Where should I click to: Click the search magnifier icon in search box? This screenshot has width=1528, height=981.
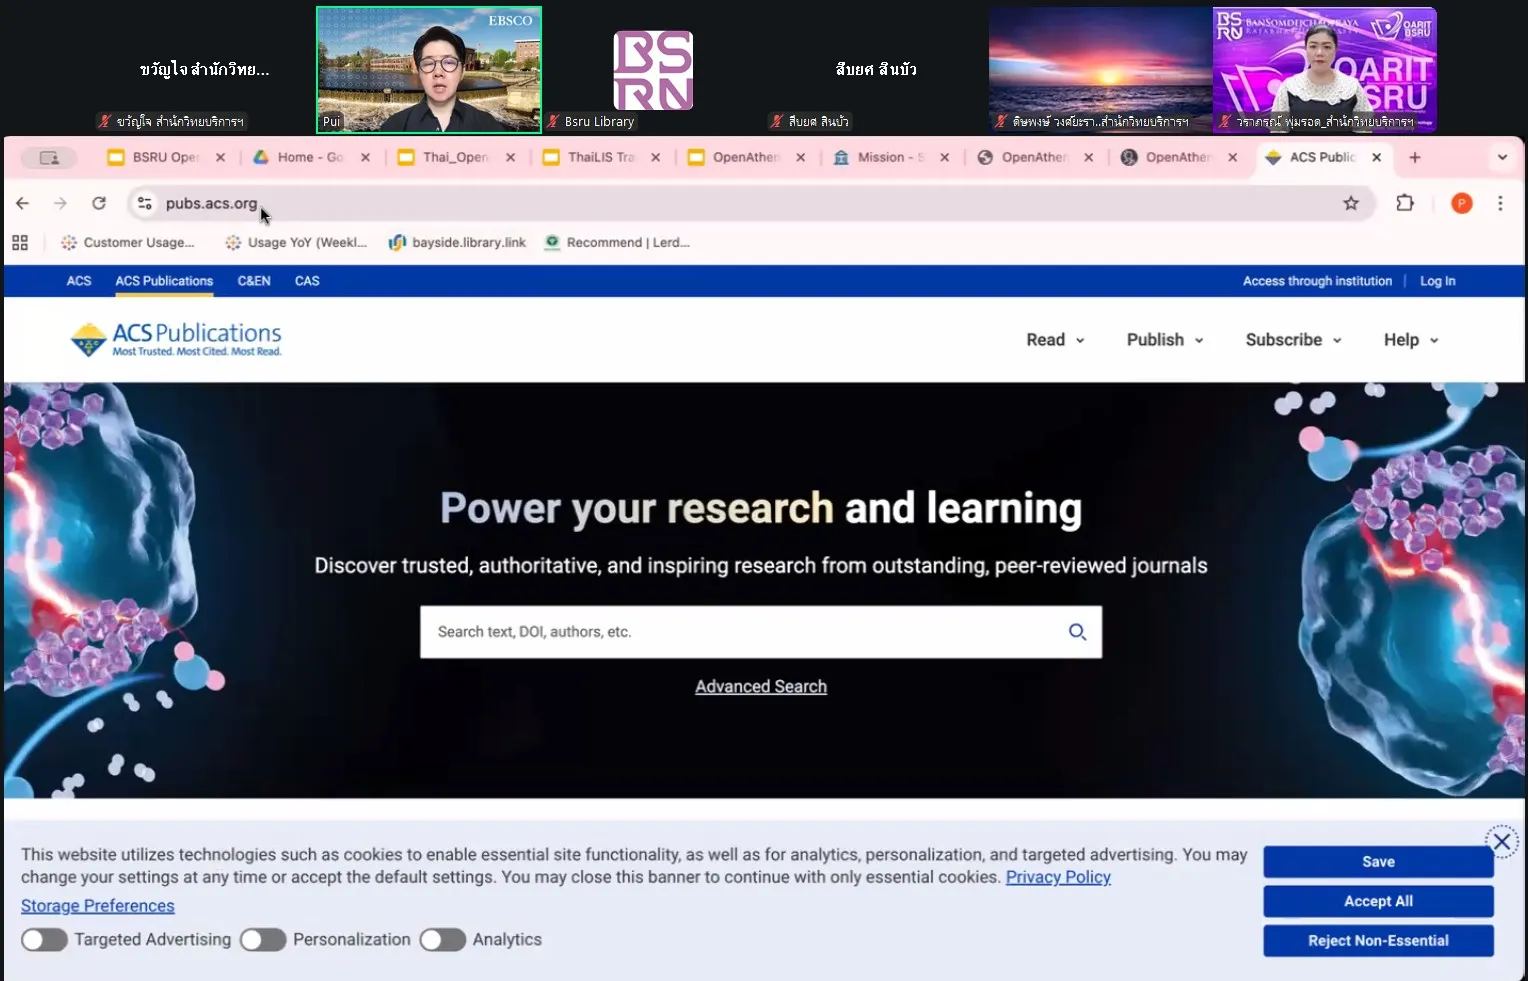point(1077,632)
